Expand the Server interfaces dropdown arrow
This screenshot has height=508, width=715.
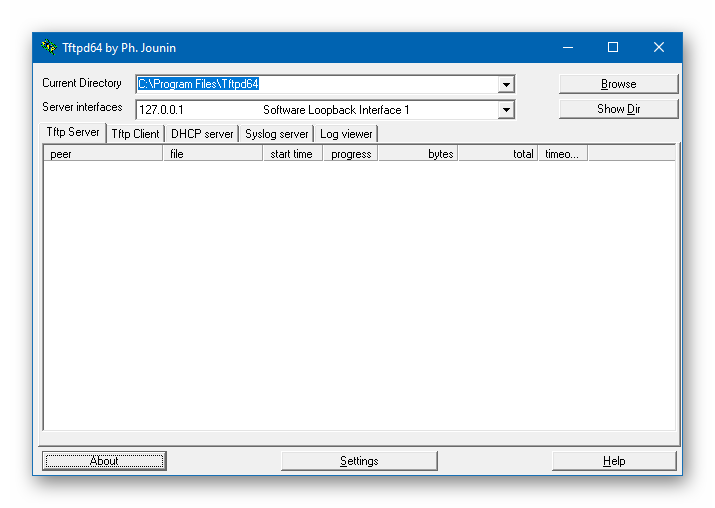(x=506, y=110)
